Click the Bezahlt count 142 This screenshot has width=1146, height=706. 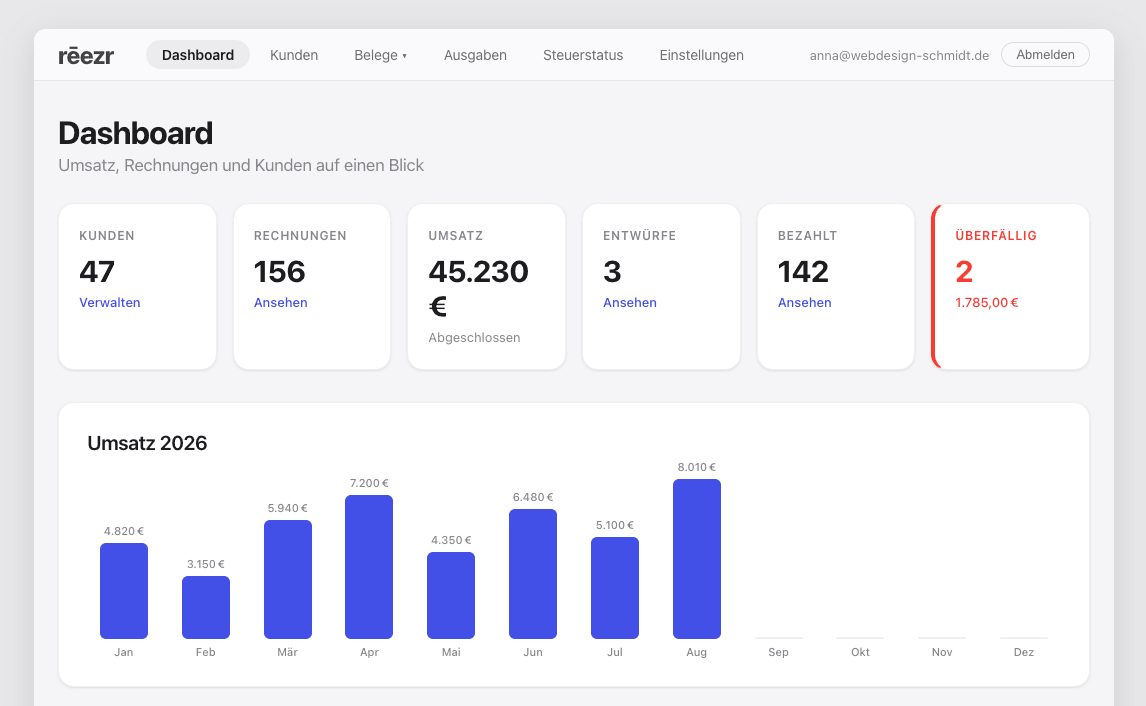pos(803,272)
